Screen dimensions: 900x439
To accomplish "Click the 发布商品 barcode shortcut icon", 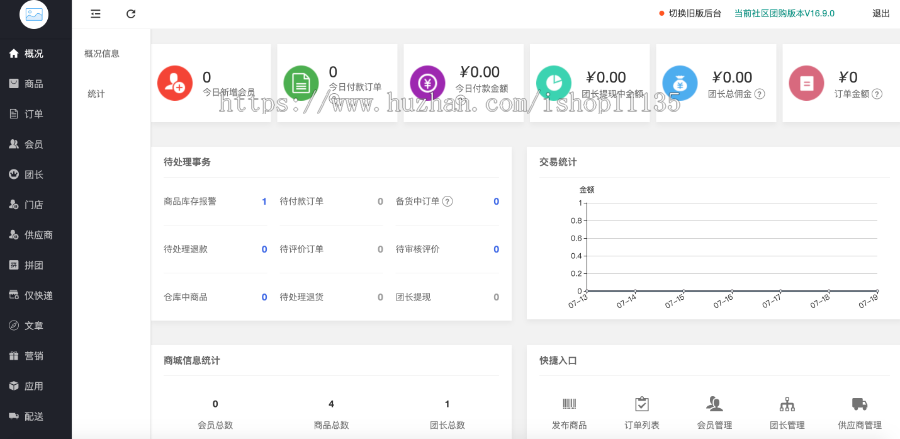I will coord(569,404).
